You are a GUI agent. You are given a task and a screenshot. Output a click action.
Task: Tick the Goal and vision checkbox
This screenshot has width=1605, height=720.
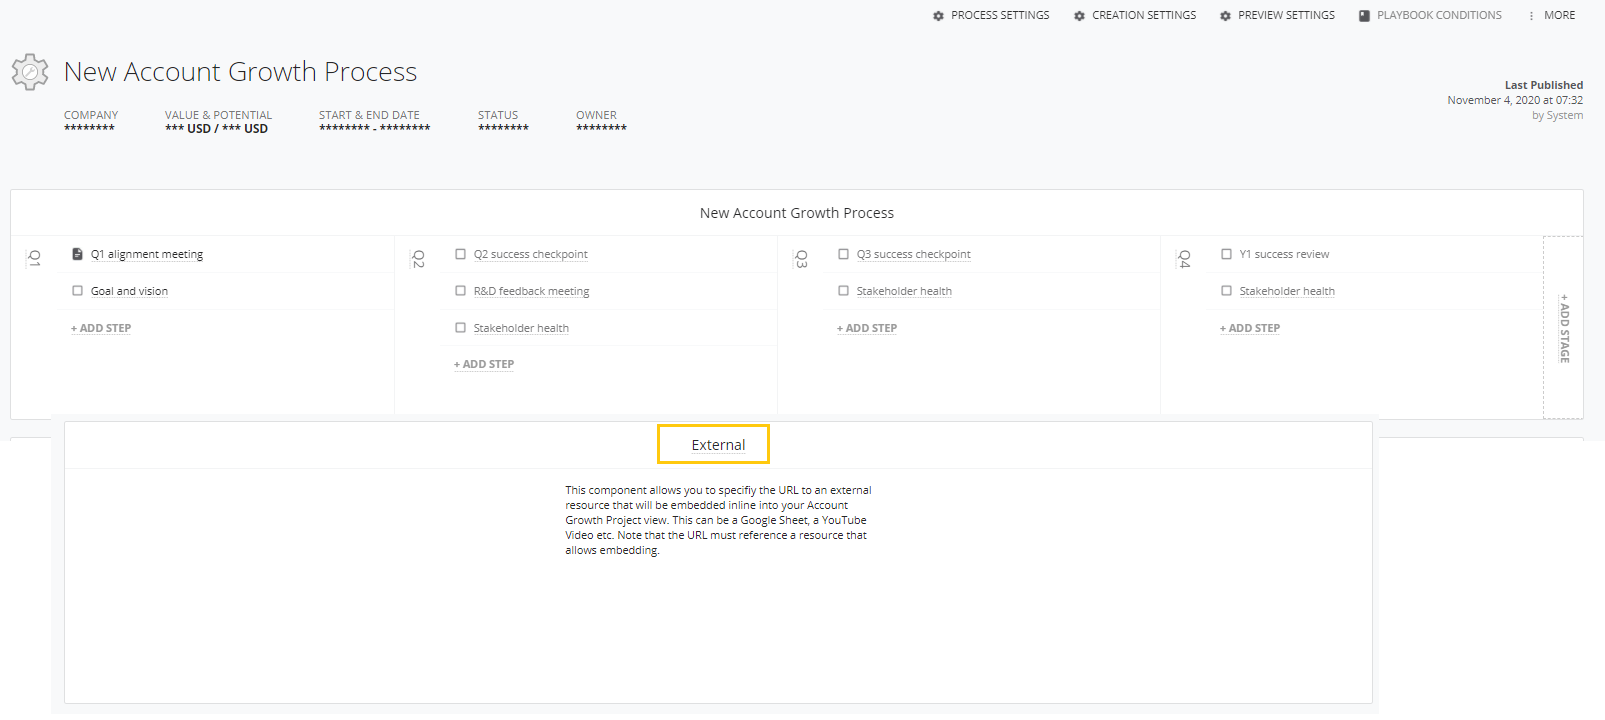[x=77, y=291]
